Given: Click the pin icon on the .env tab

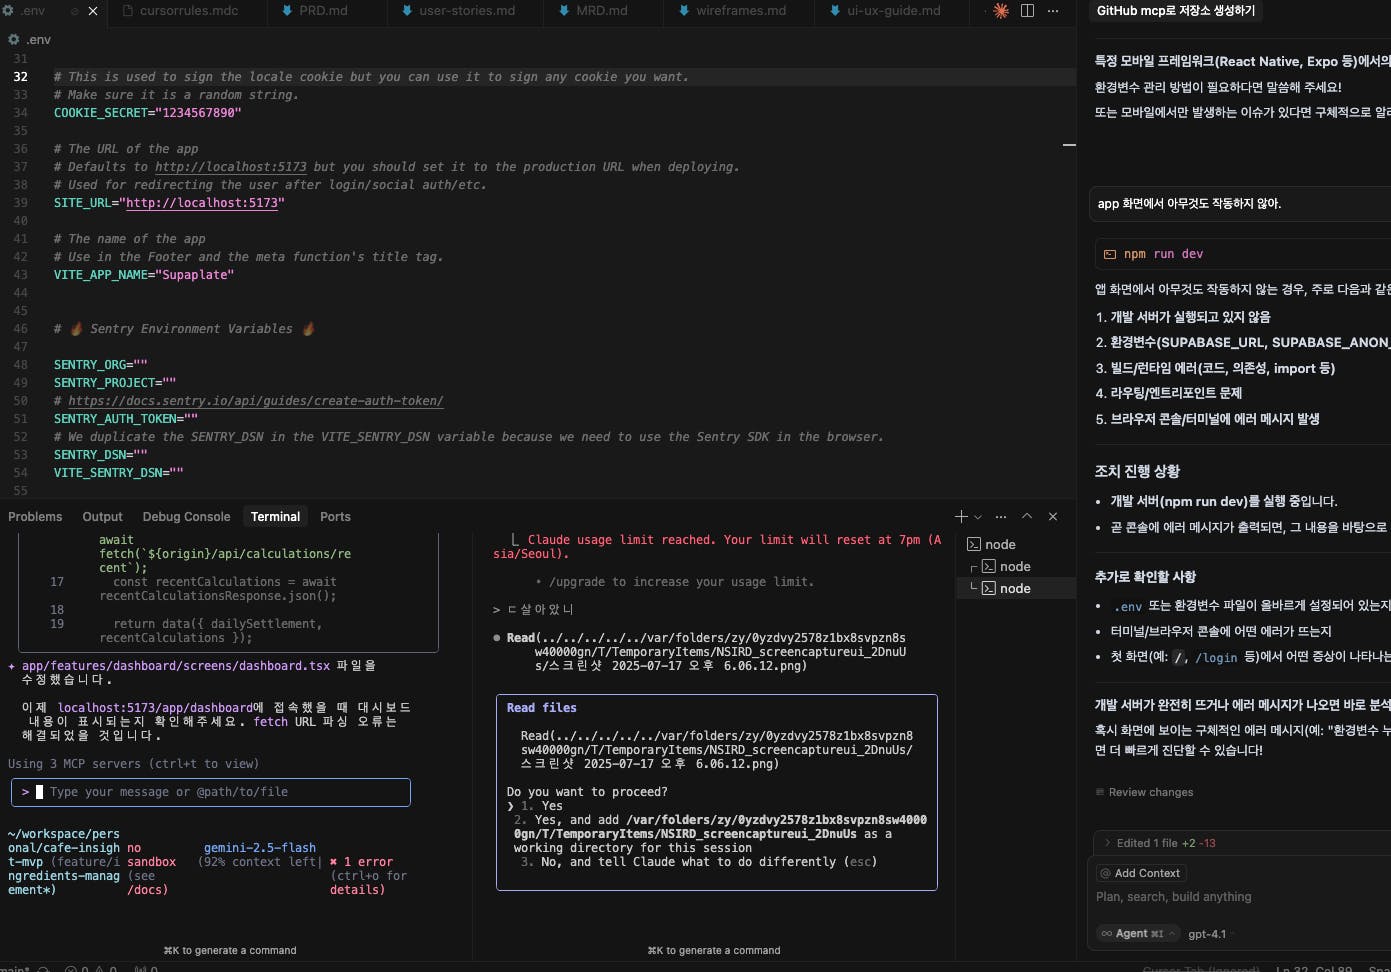Looking at the screenshot, I should [75, 11].
